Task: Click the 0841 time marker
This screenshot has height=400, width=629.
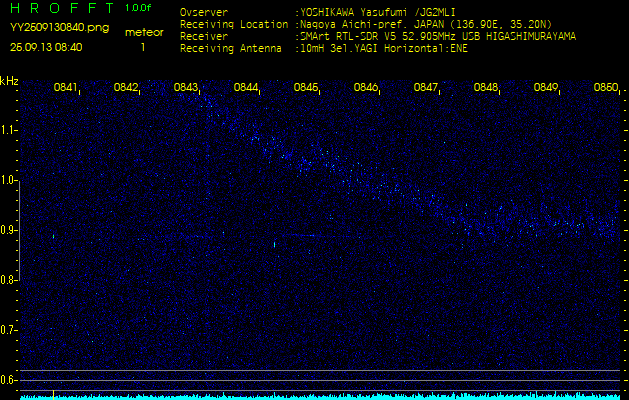Action: pyautogui.click(x=66, y=88)
